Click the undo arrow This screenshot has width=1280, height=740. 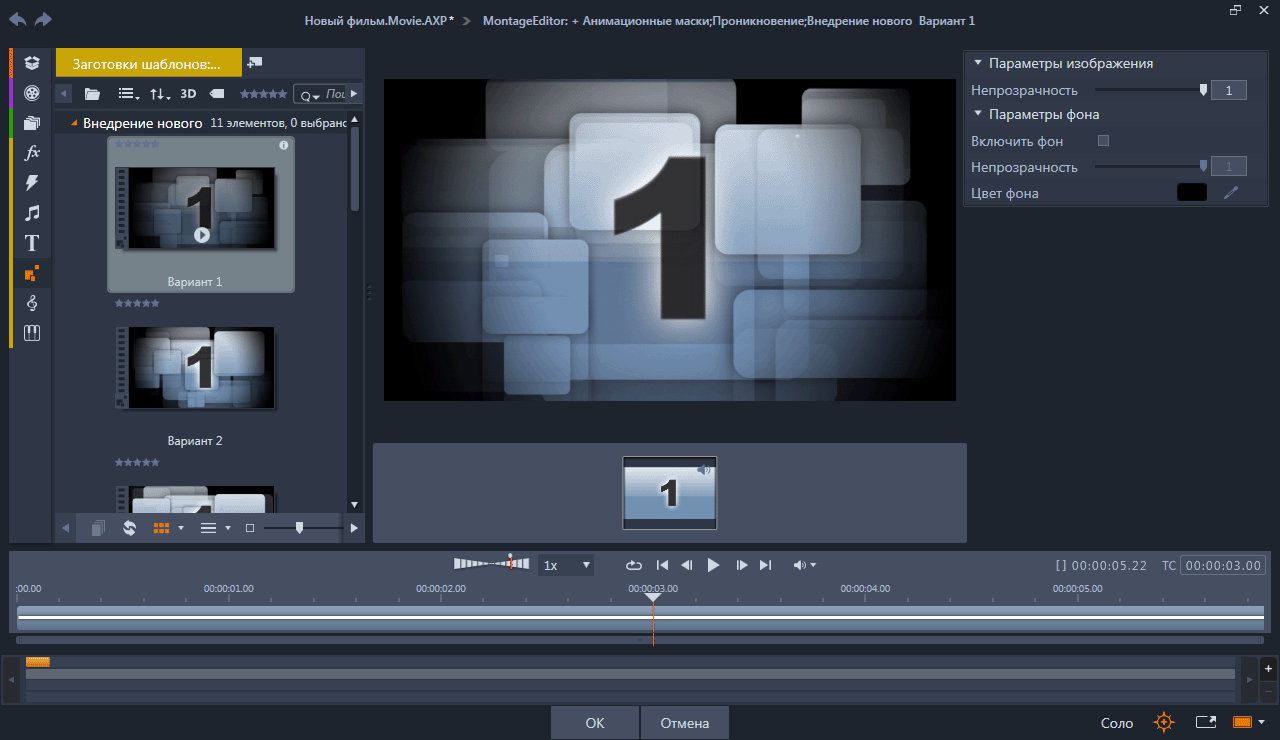coord(18,20)
